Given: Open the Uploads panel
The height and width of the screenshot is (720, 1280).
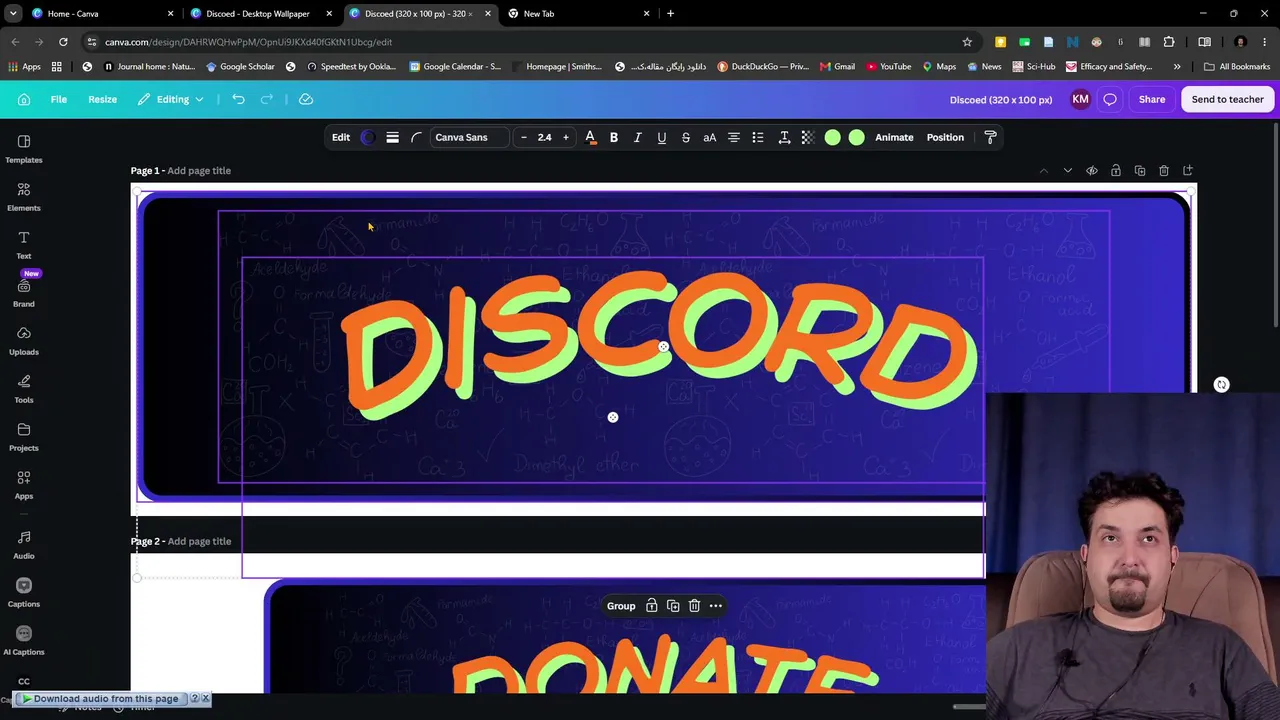Looking at the screenshot, I should (x=24, y=340).
